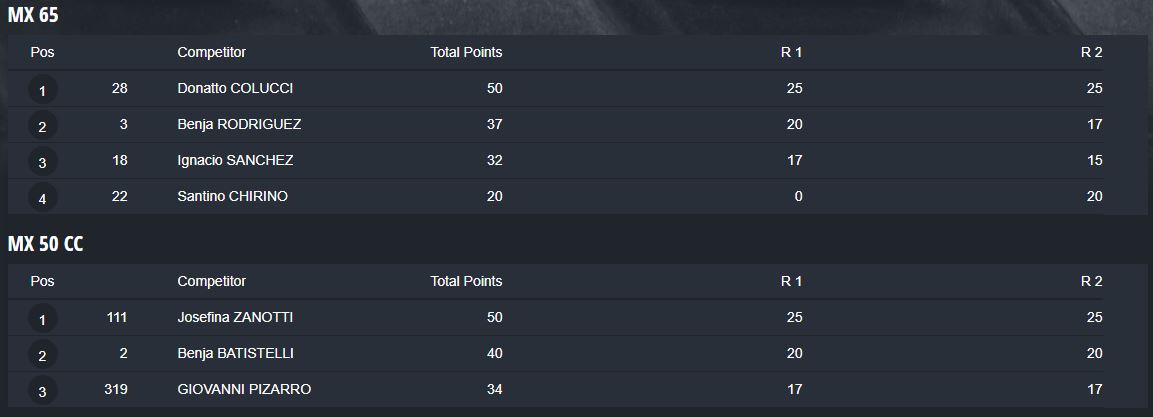Select Benja BATISTELLI in MX 50 CC

235,353
